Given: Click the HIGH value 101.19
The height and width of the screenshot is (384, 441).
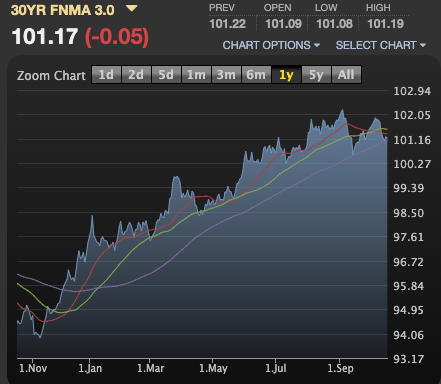Looking at the screenshot, I should (x=385, y=24).
